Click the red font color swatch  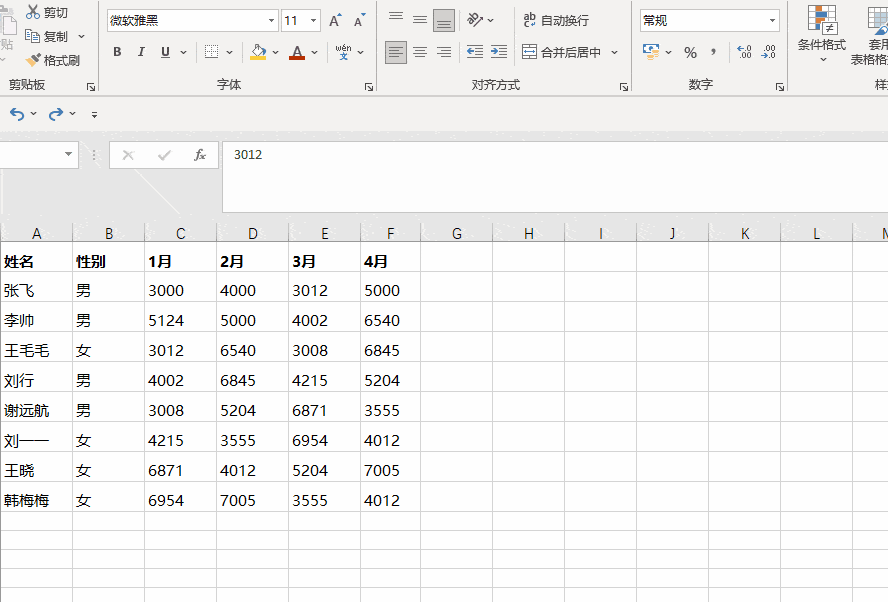click(x=296, y=52)
